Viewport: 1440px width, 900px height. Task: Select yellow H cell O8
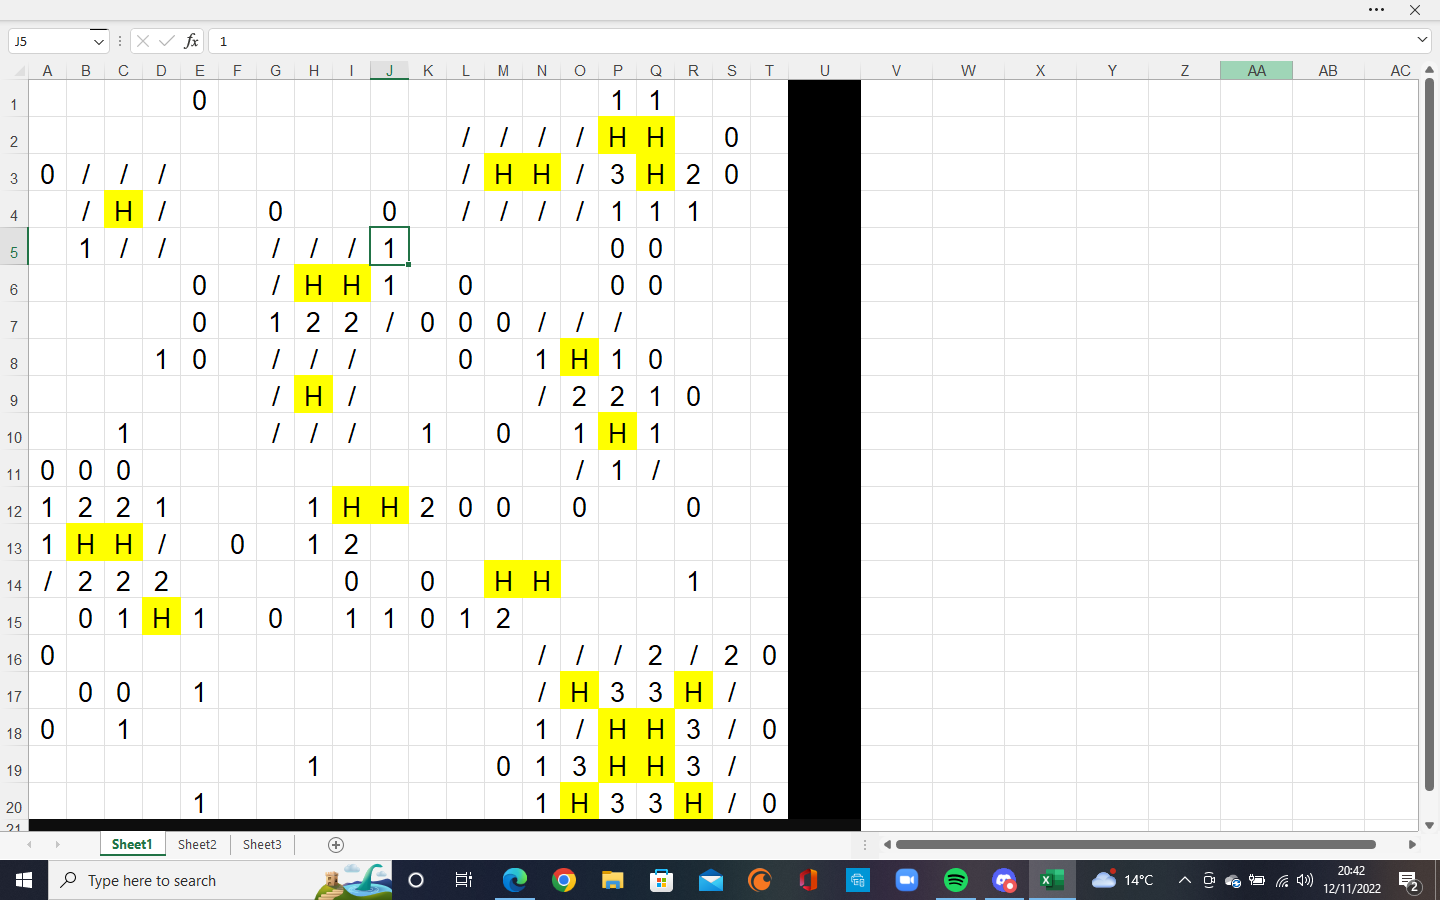click(x=579, y=359)
